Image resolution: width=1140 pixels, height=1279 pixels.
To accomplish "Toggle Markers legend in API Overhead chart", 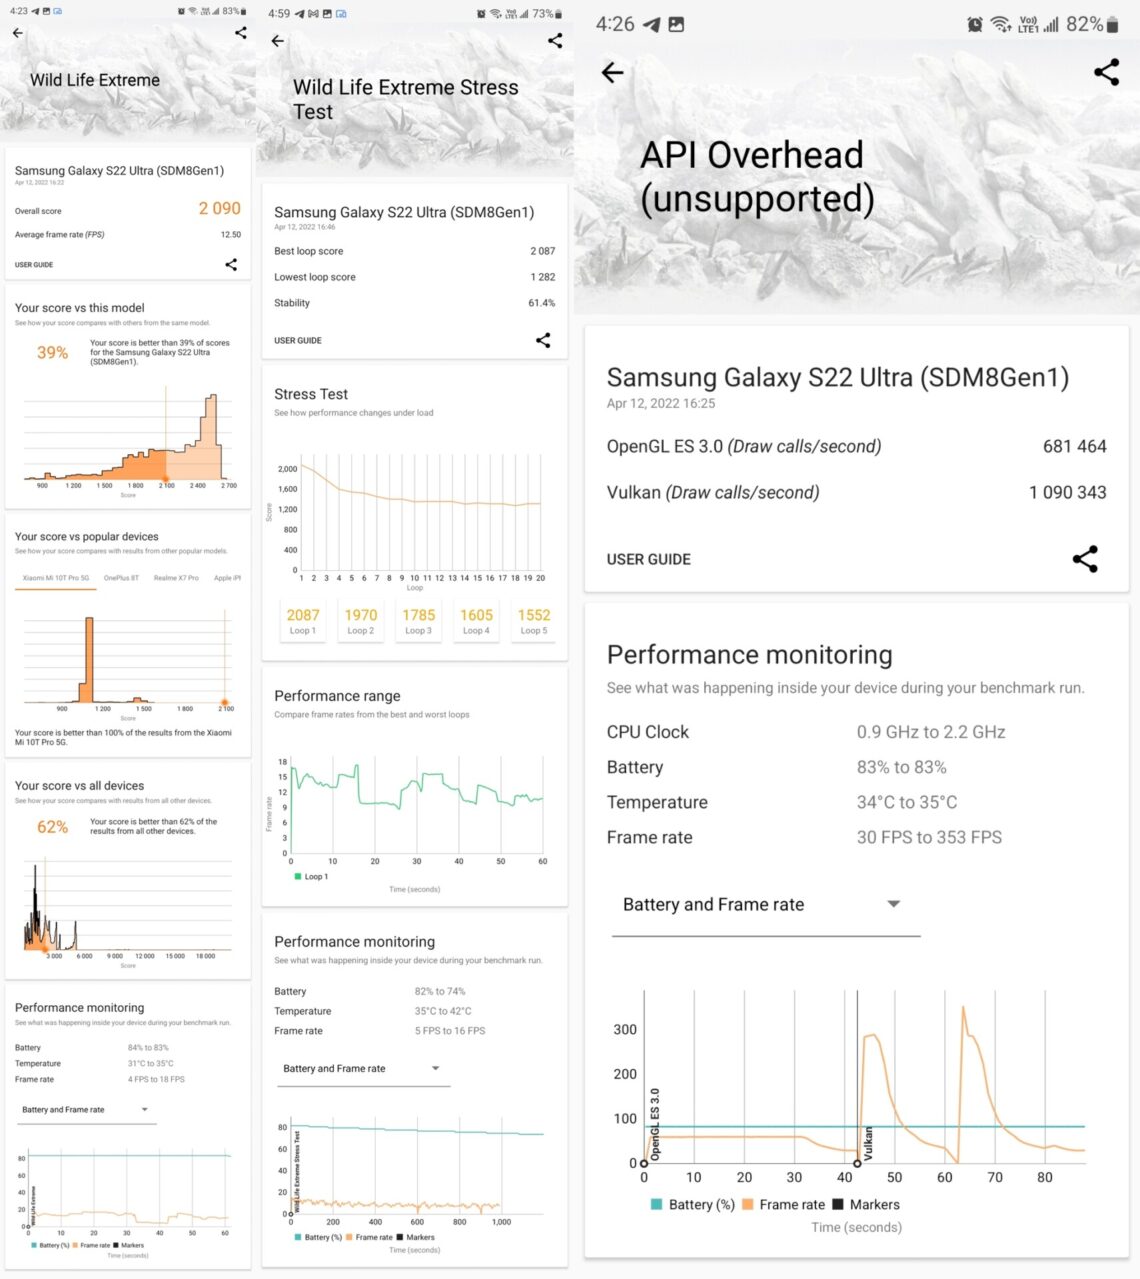I will click(x=865, y=1205).
